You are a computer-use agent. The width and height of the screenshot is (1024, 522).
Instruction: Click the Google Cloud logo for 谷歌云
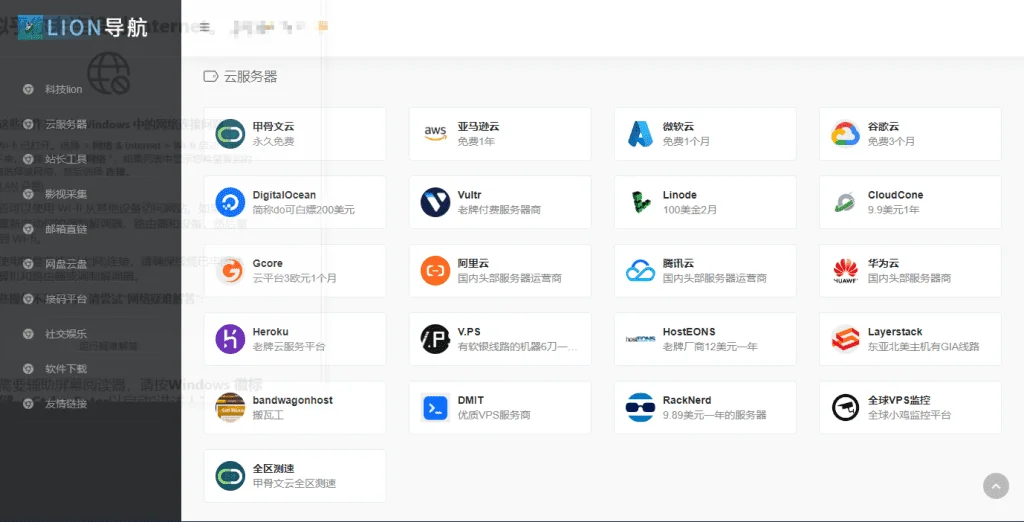tap(845, 134)
